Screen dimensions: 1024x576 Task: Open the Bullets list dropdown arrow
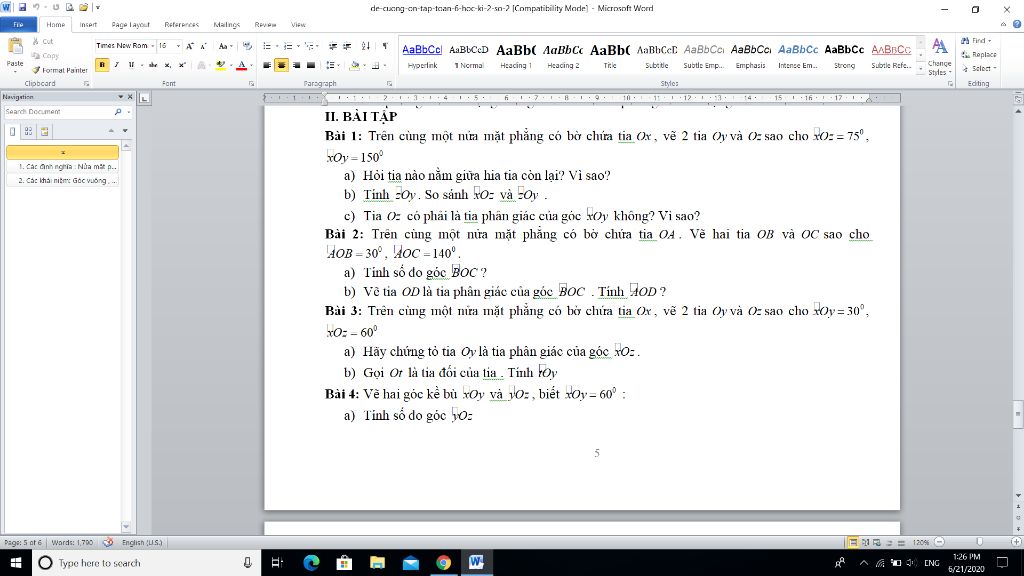(277, 46)
